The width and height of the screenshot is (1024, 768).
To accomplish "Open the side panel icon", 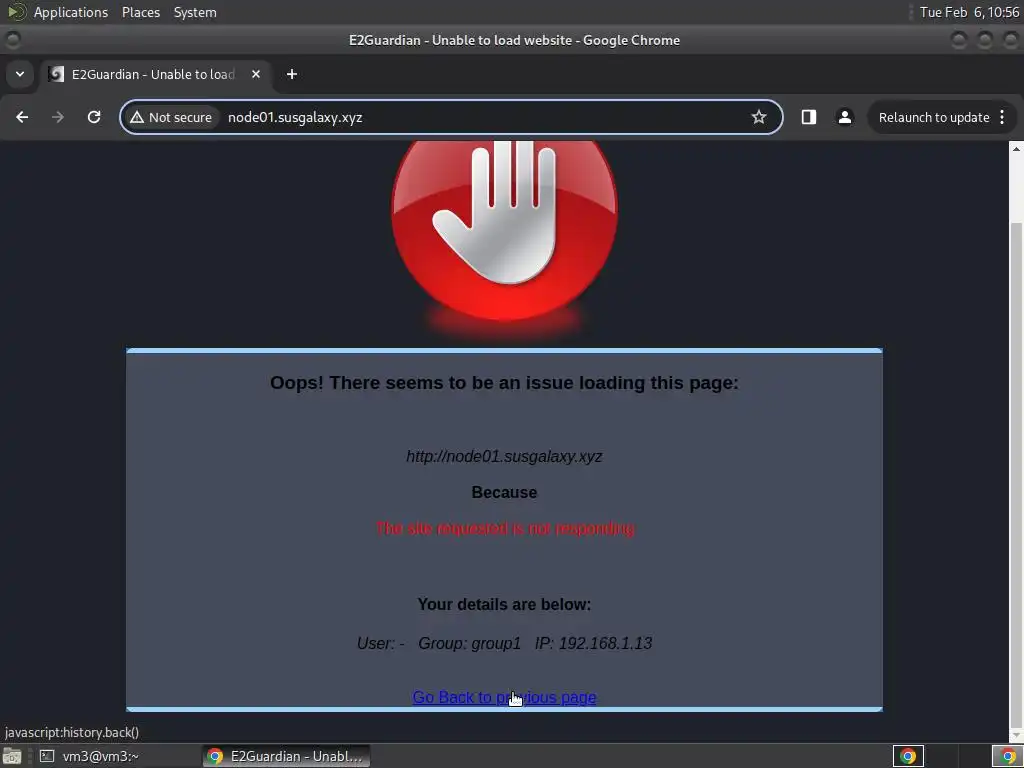I will click(808, 117).
